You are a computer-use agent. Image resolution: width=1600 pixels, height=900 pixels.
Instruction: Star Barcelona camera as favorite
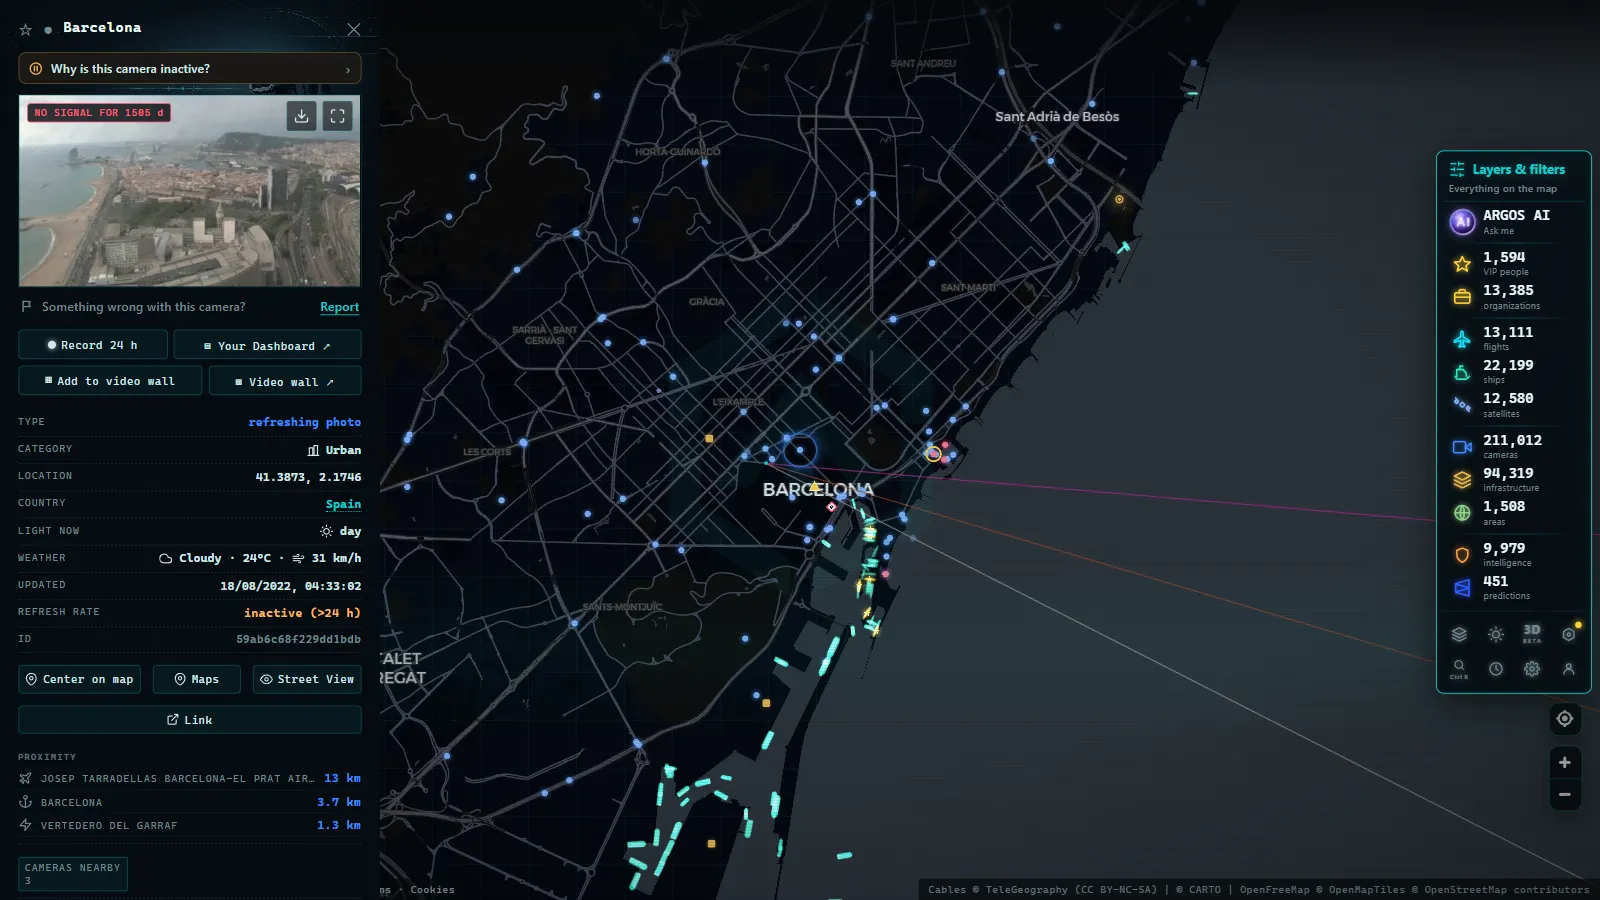click(x=26, y=30)
